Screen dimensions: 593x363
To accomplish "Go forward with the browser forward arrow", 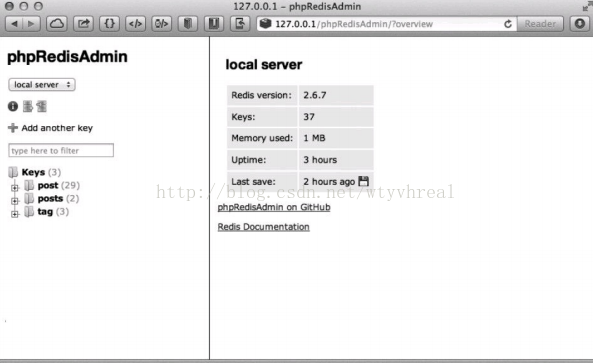I will click(x=32, y=24).
